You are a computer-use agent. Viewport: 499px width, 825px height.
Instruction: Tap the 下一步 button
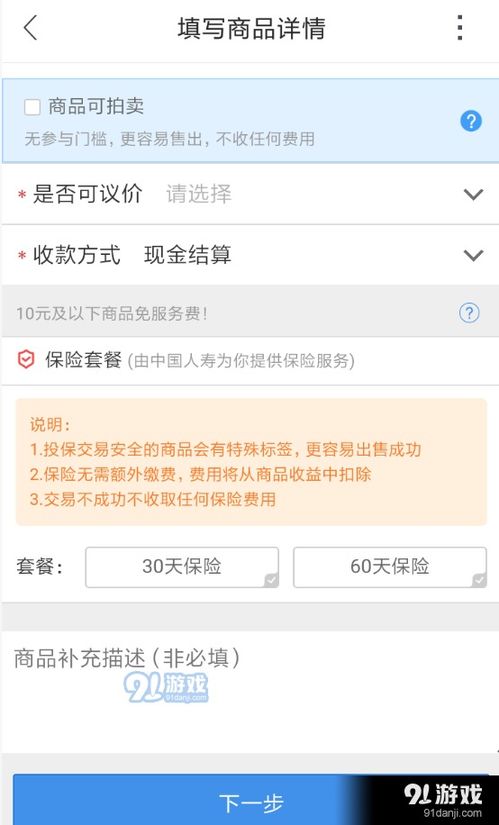250,799
